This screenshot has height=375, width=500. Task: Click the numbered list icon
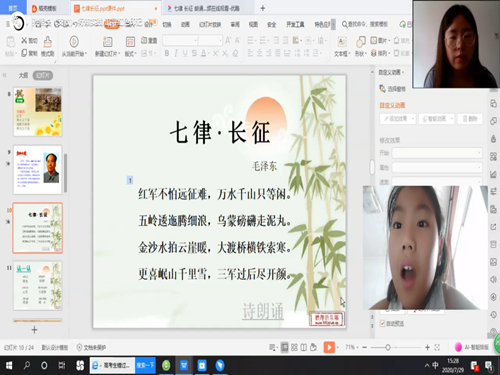[x=263, y=41]
